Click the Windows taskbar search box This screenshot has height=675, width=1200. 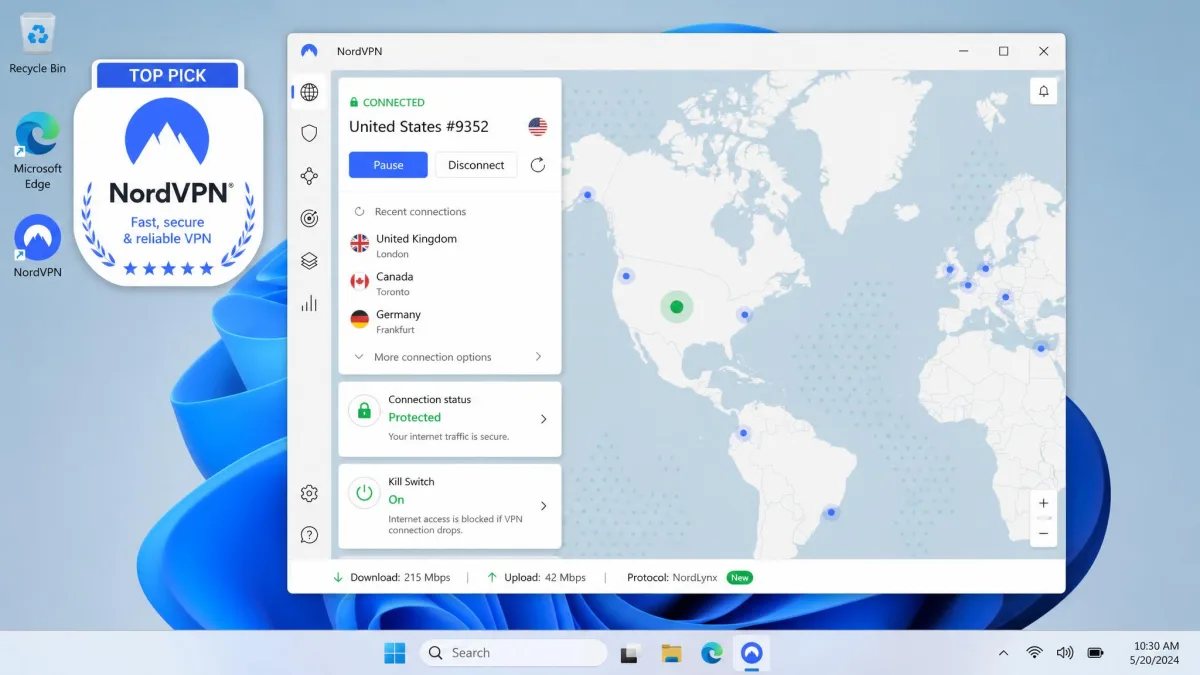tap(513, 653)
